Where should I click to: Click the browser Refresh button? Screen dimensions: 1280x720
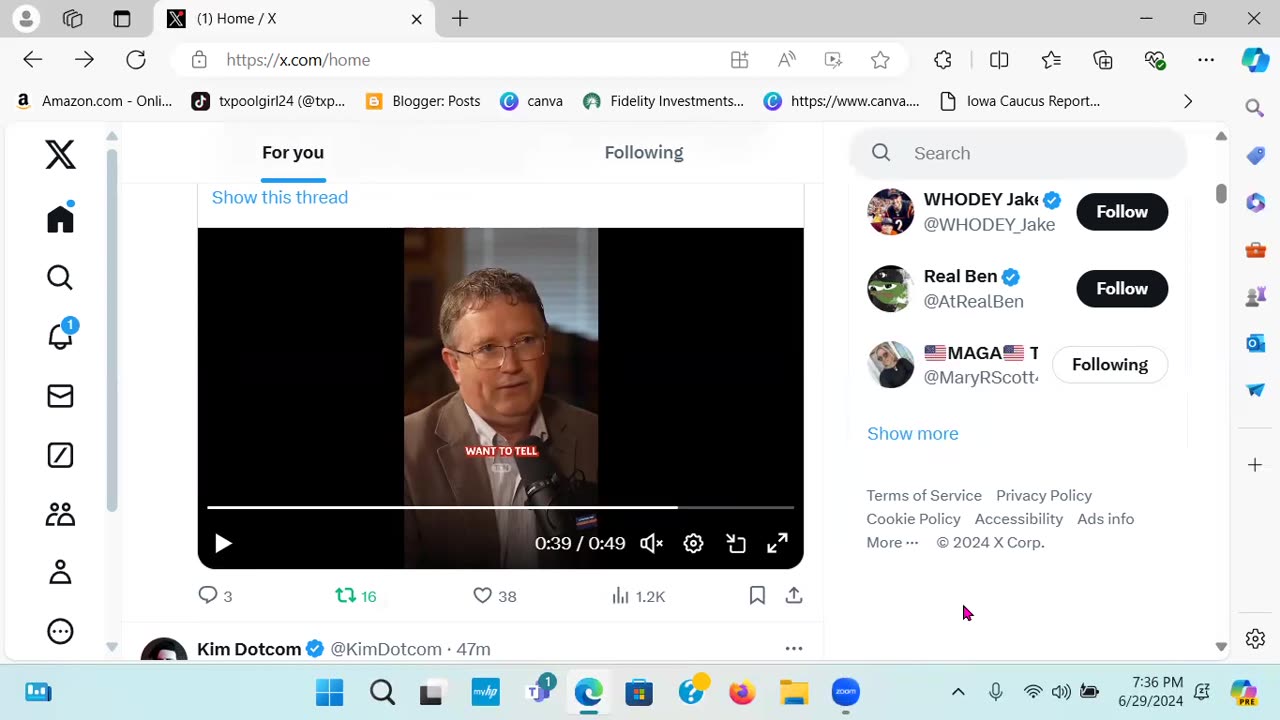pos(136,60)
